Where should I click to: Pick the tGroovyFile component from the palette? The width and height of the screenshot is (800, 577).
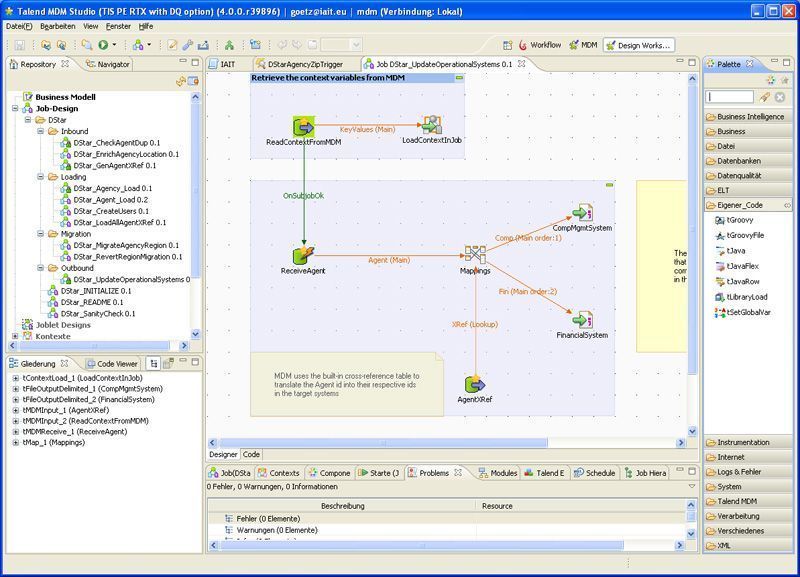tap(739, 235)
